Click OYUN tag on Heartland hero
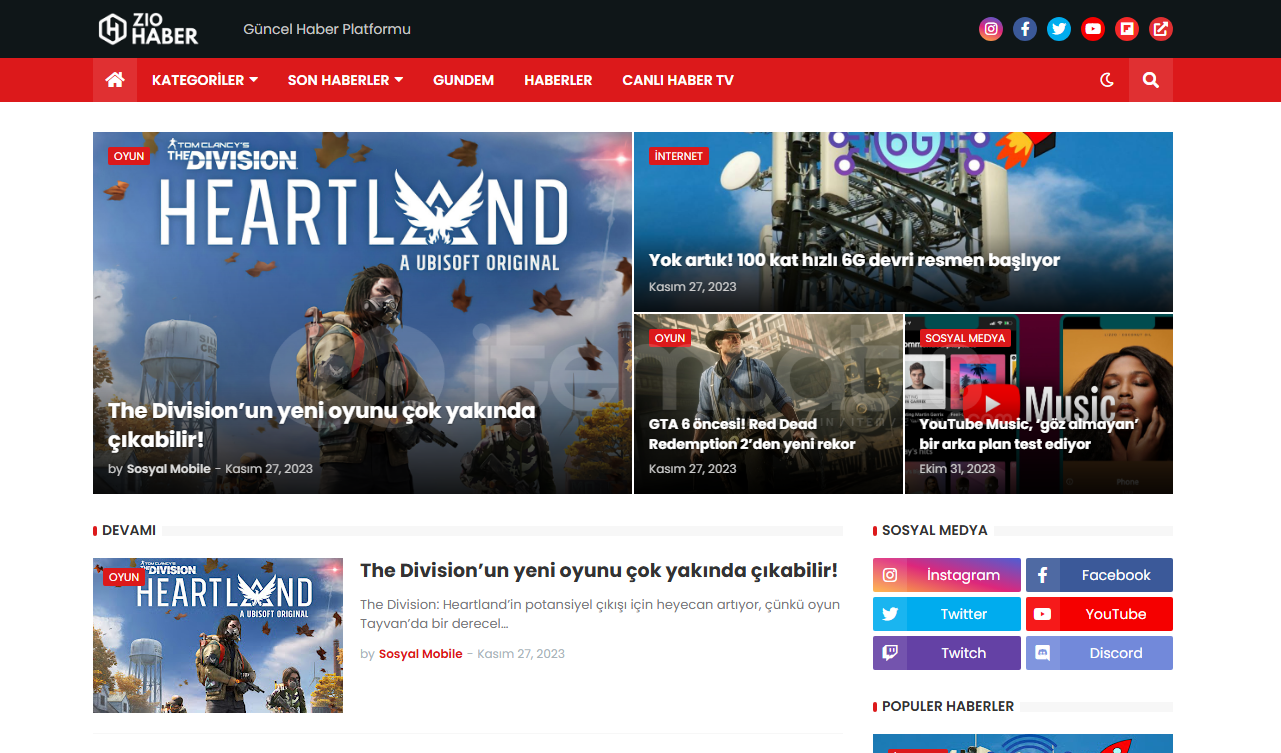The image size is (1281, 753). (129, 156)
